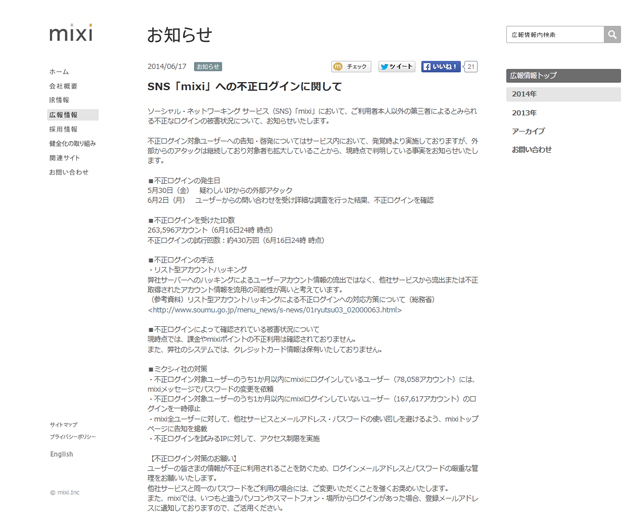Open 会社概要 in the left menu
Image resolution: width=640 pixels, height=514 pixels.
click(63, 86)
